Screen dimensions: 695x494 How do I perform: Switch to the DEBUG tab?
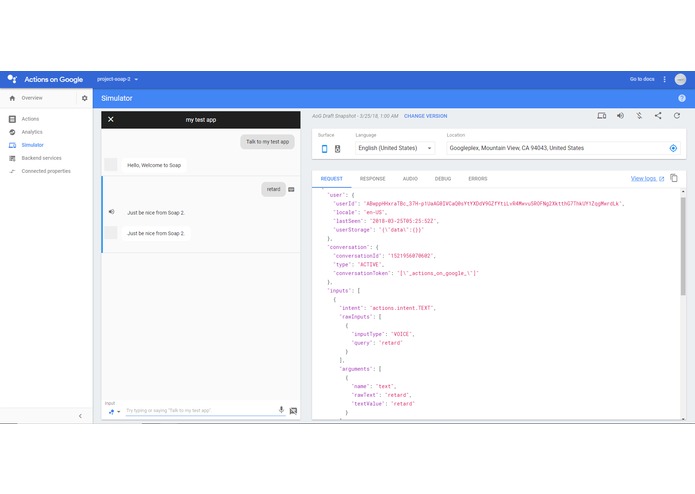pyautogui.click(x=443, y=179)
